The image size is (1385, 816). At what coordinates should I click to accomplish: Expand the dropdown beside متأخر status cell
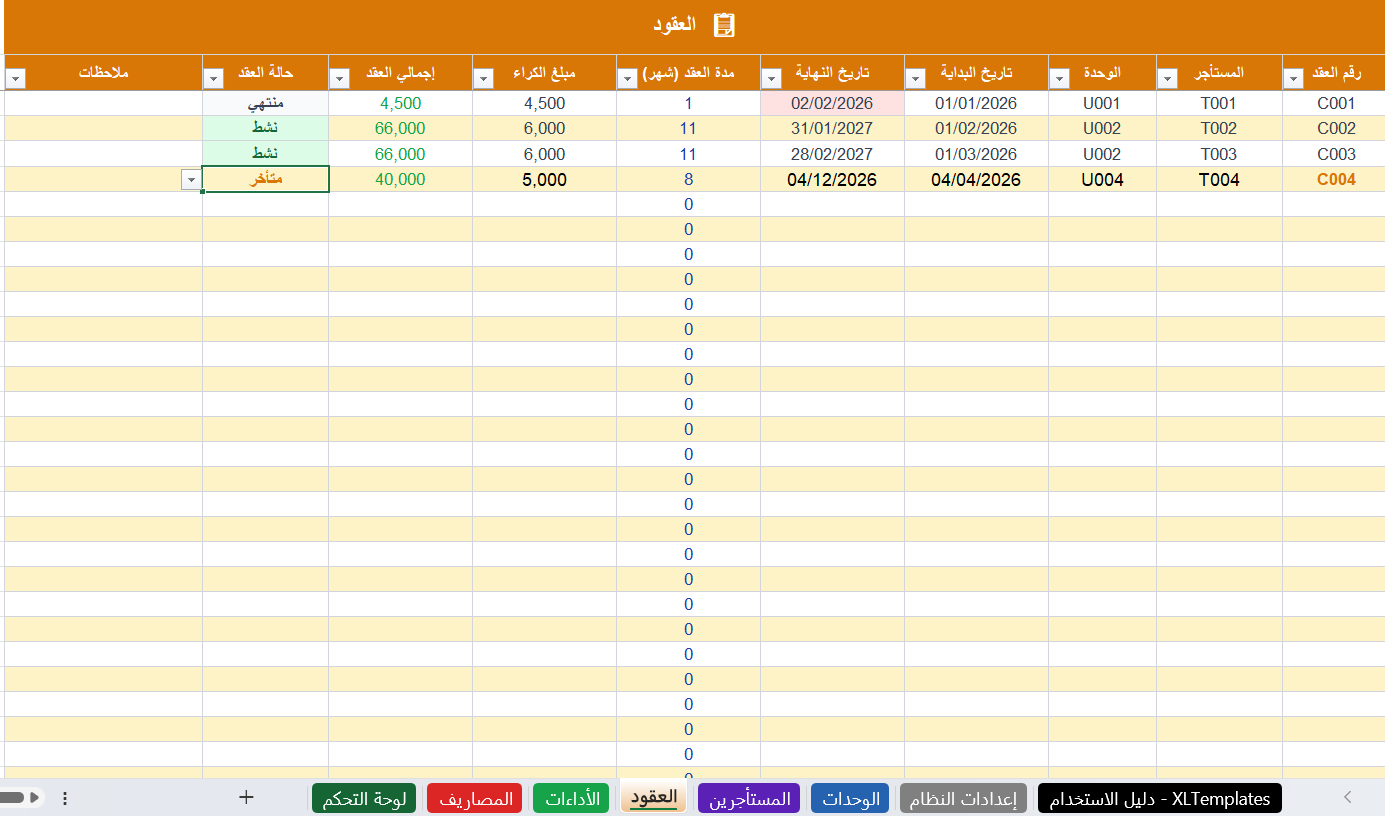[x=191, y=179]
